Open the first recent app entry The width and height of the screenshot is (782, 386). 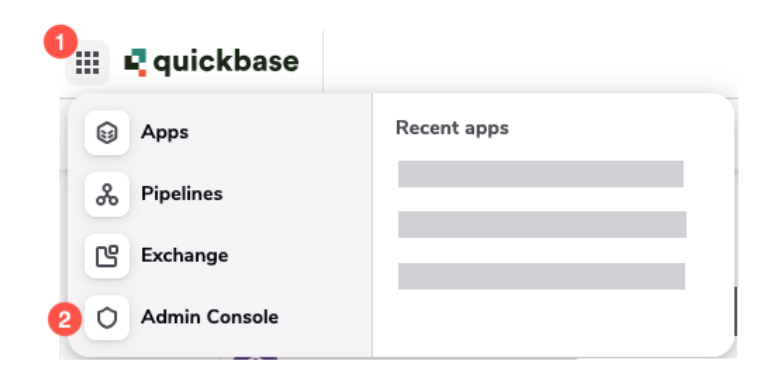(541, 174)
